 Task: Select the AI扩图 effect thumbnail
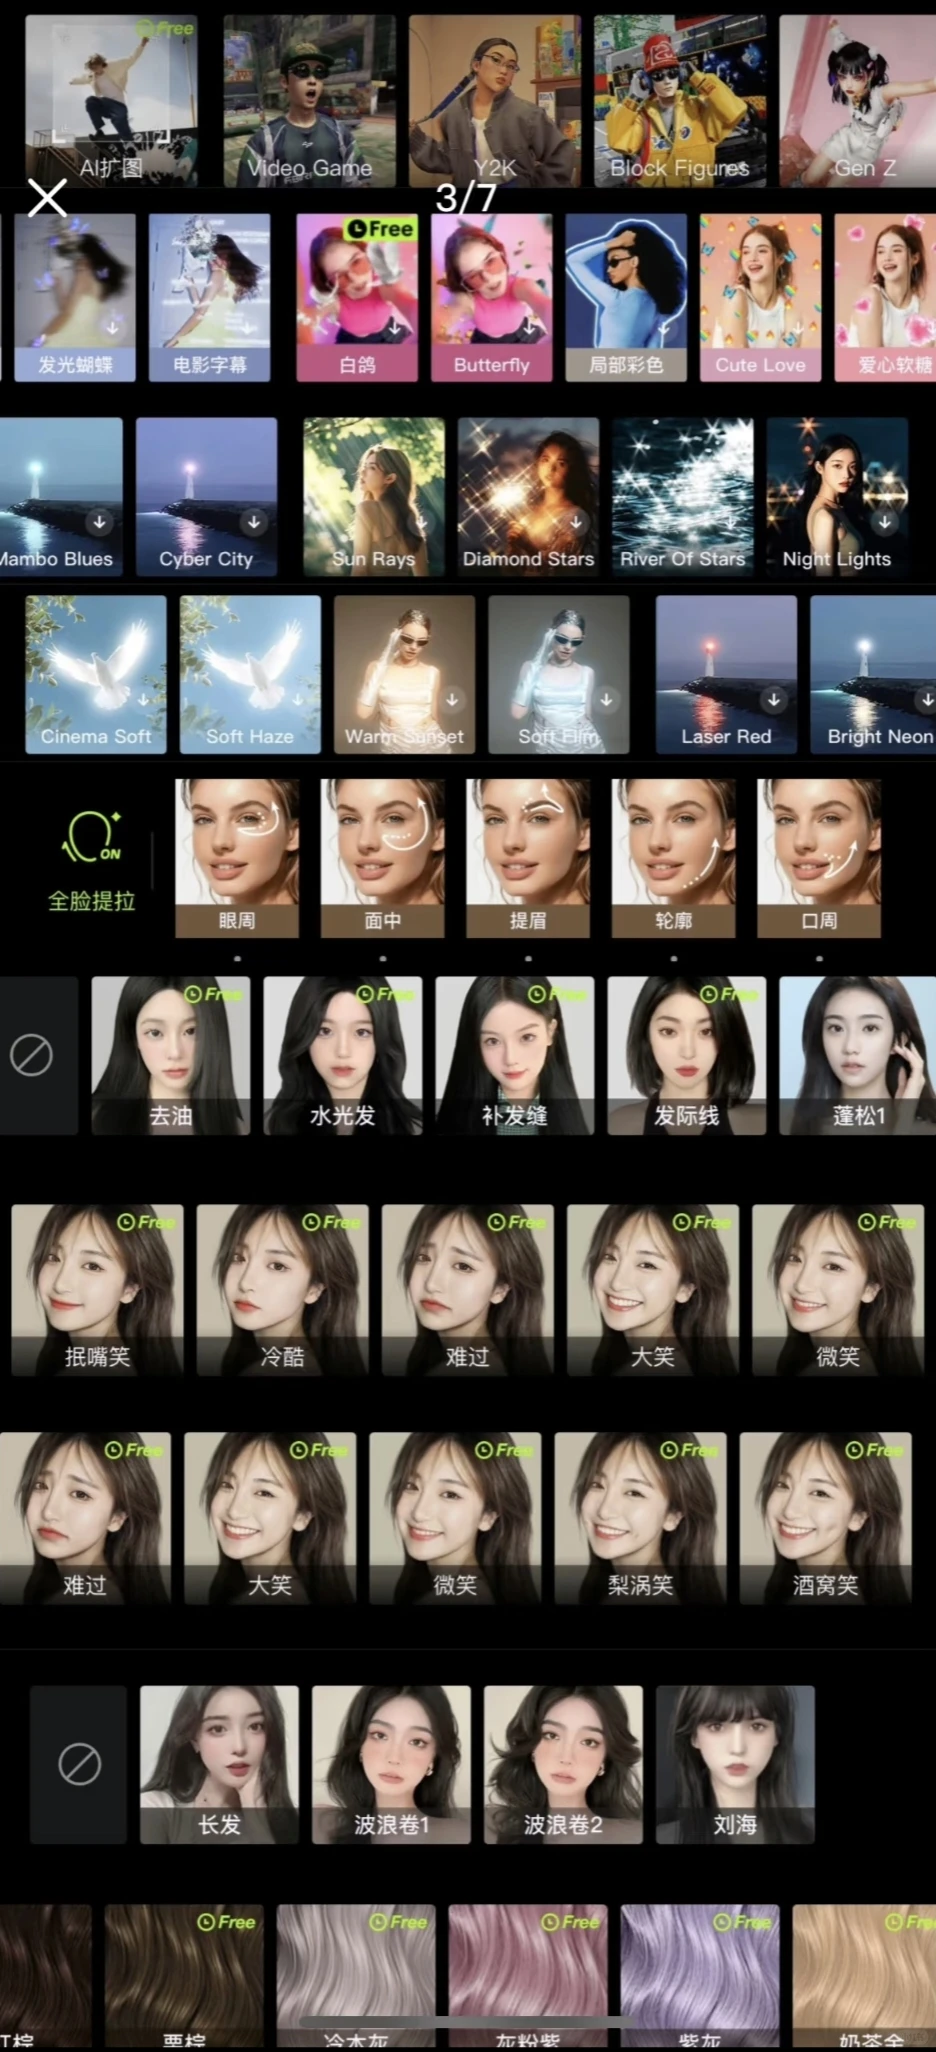[111, 100]
